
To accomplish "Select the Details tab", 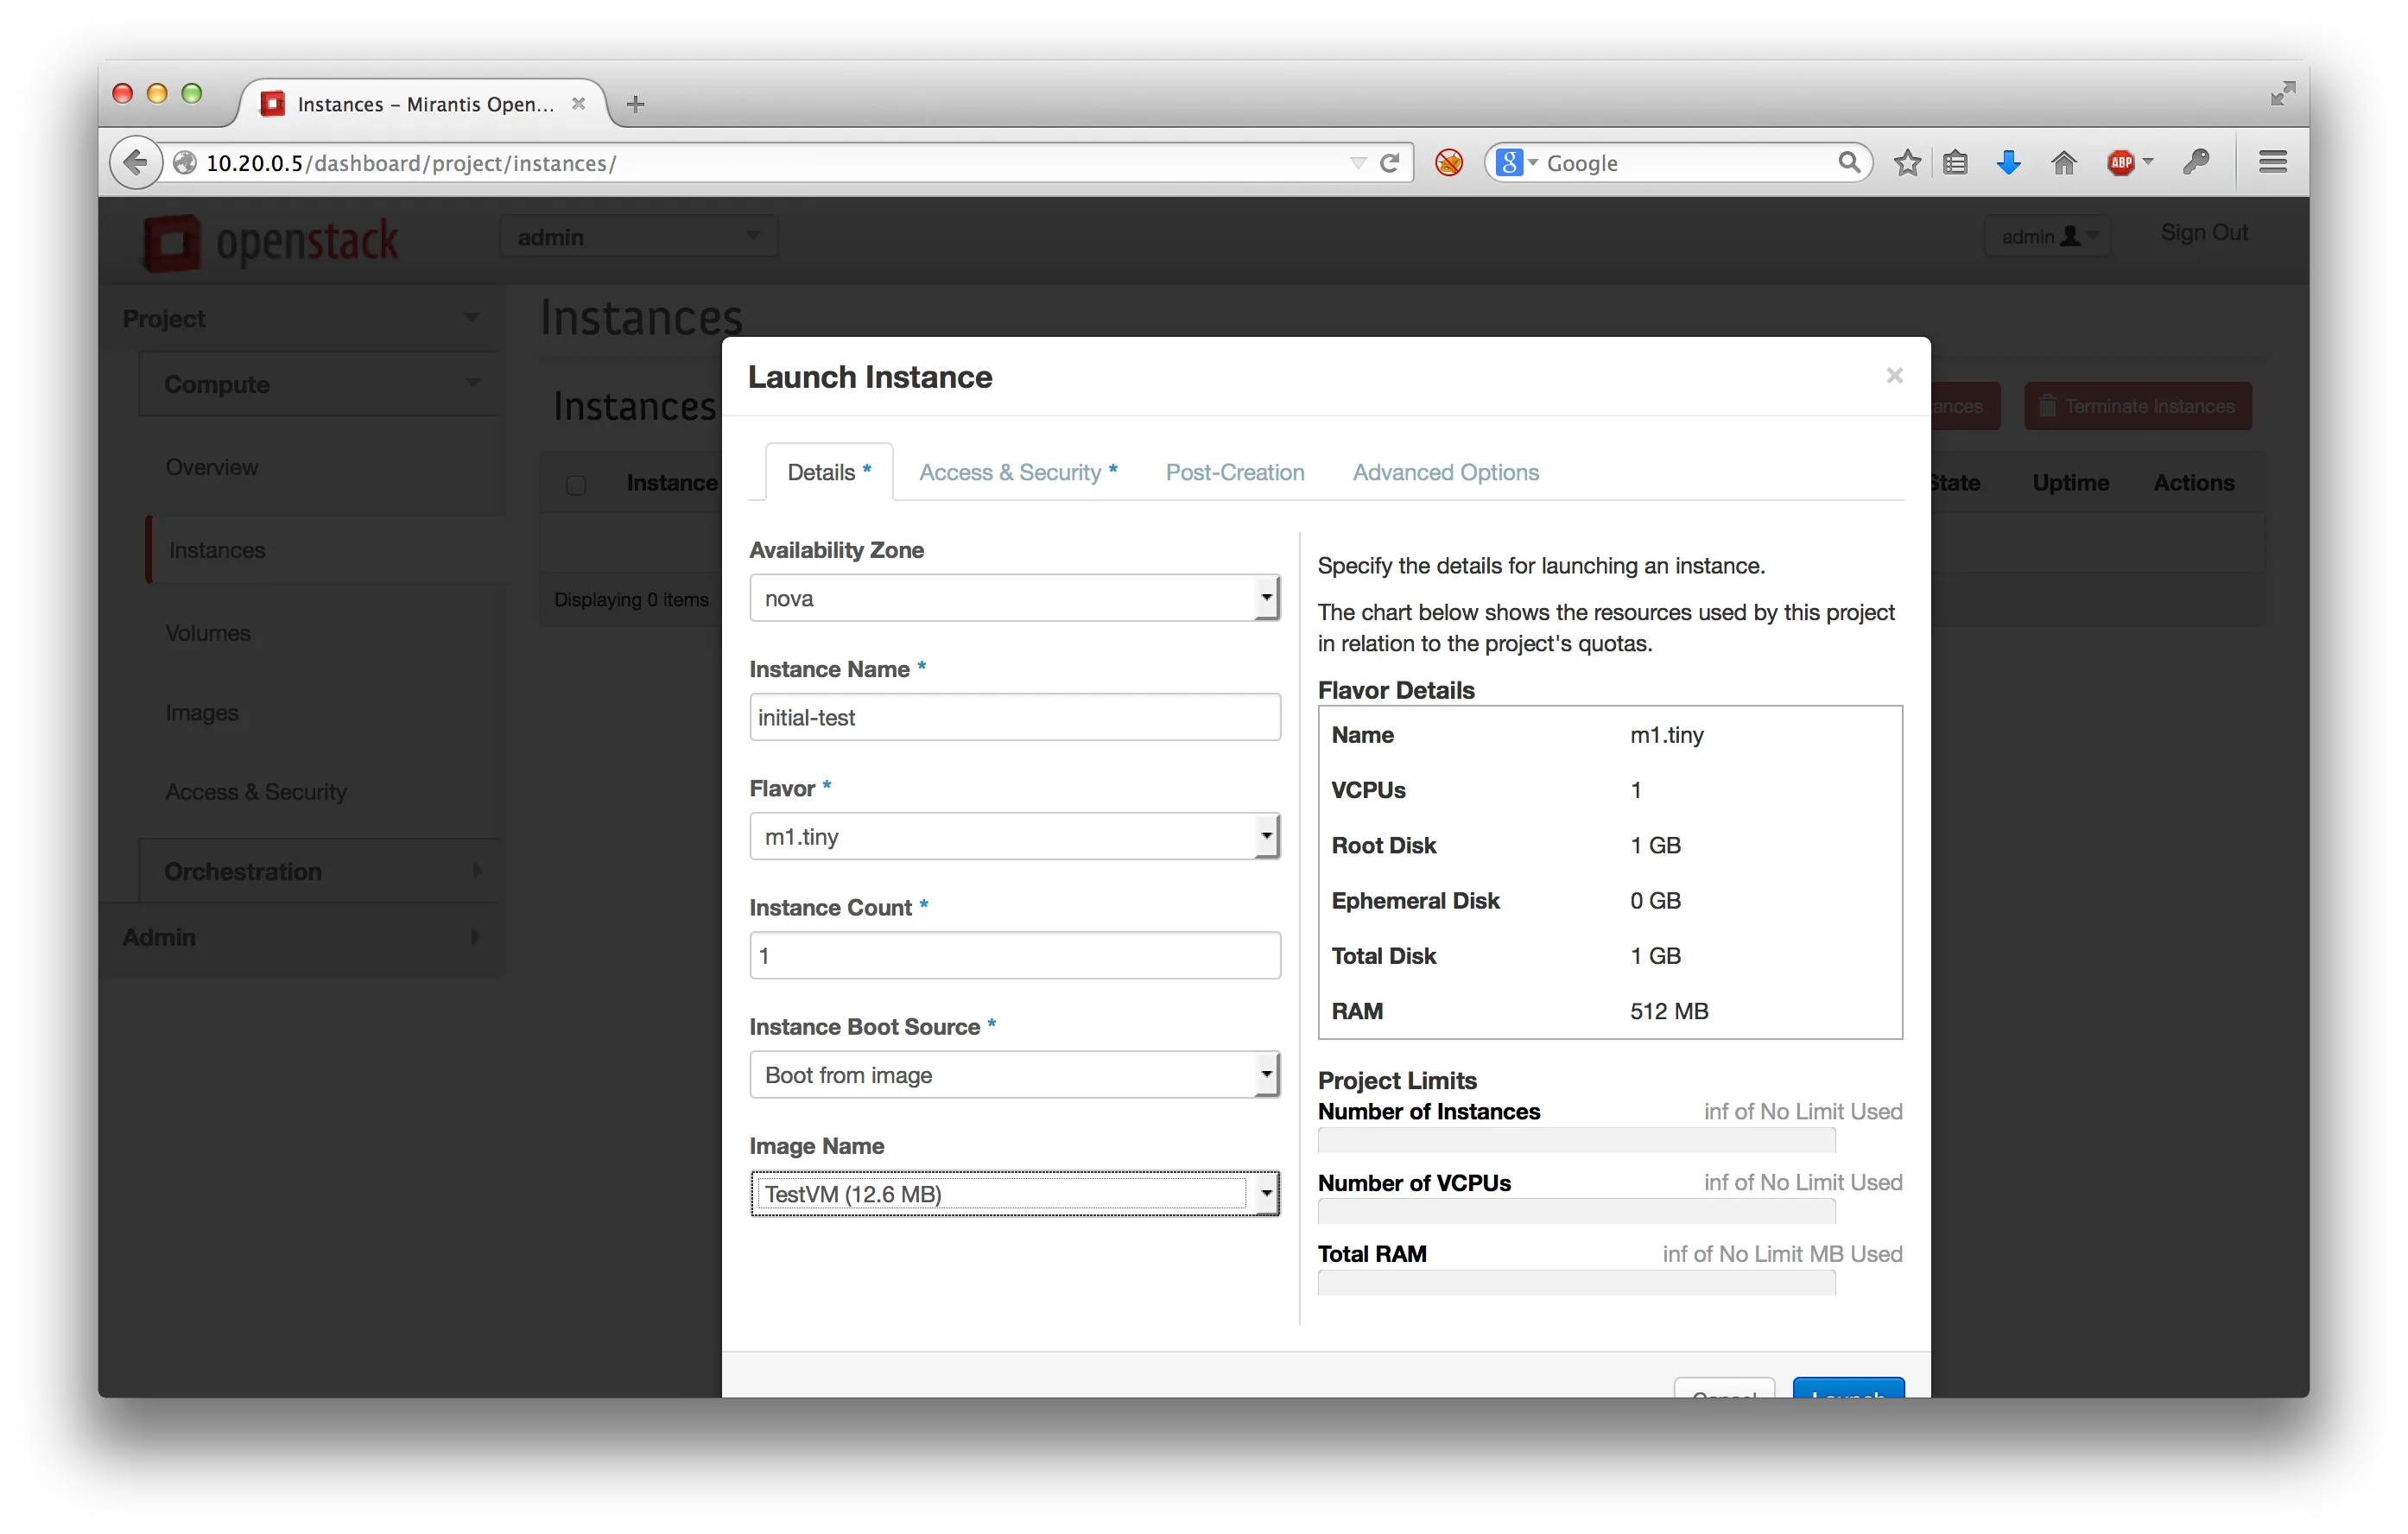I will (829, 472).
